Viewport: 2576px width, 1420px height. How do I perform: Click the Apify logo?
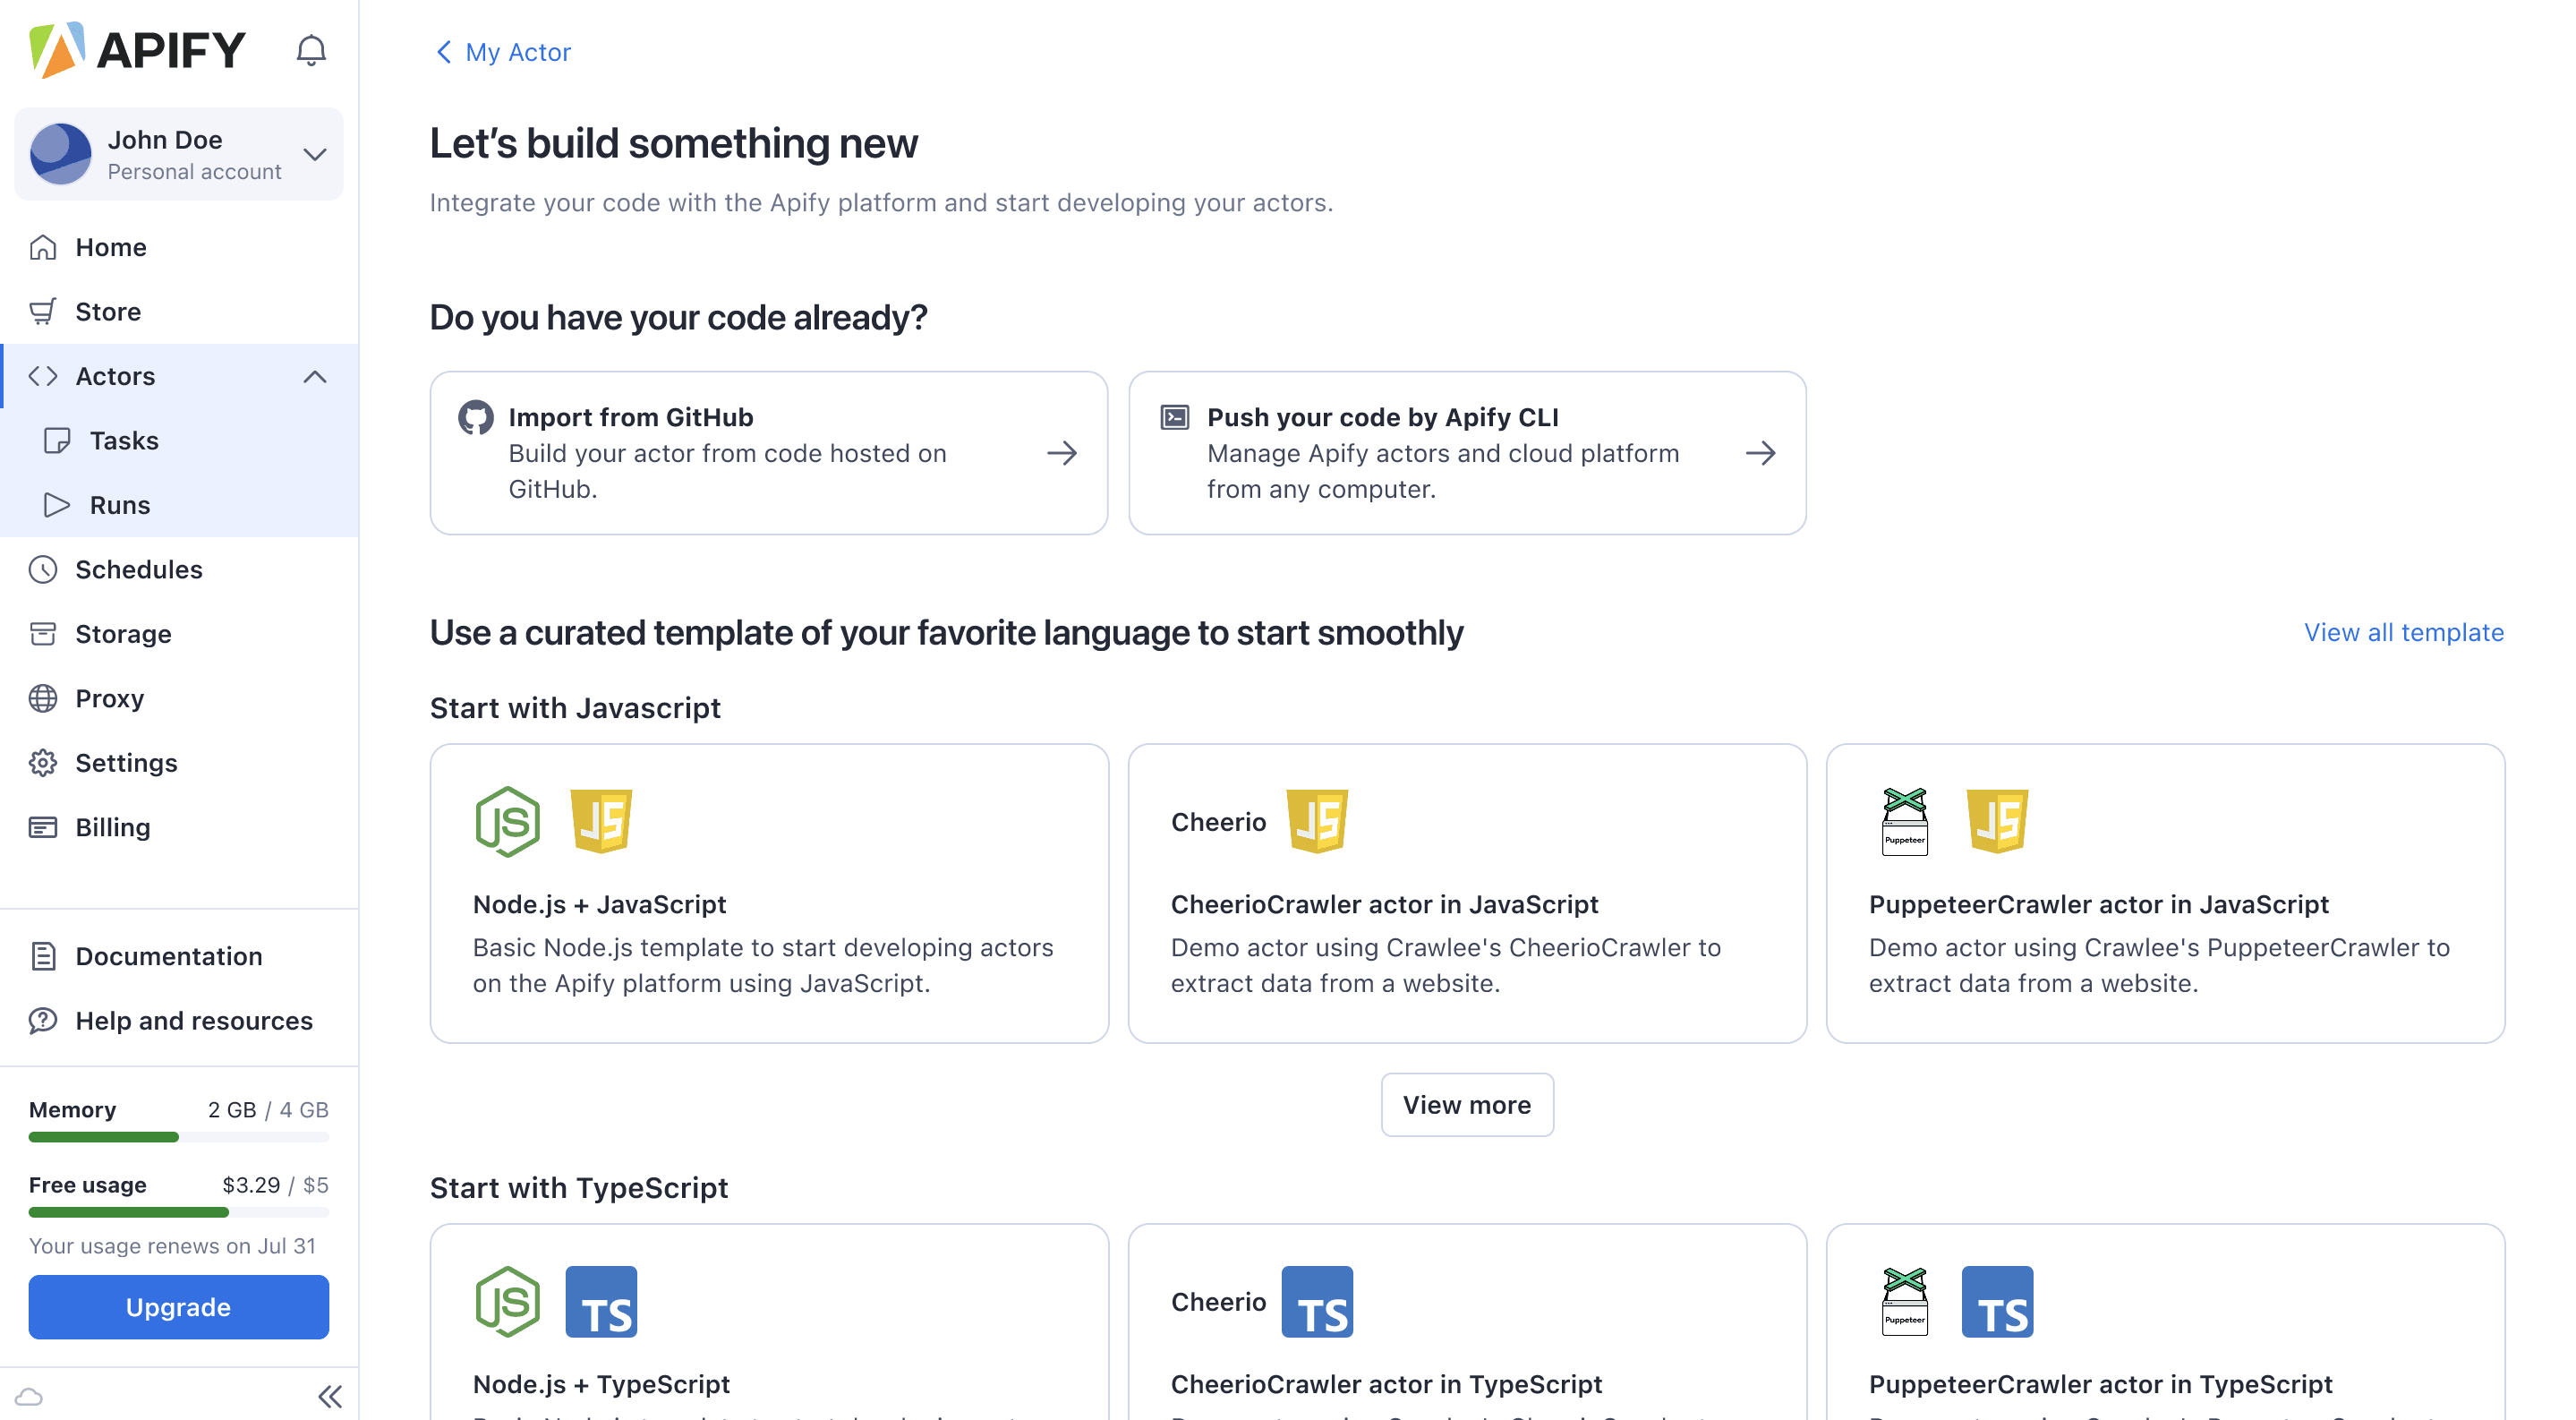coord(138,50)
